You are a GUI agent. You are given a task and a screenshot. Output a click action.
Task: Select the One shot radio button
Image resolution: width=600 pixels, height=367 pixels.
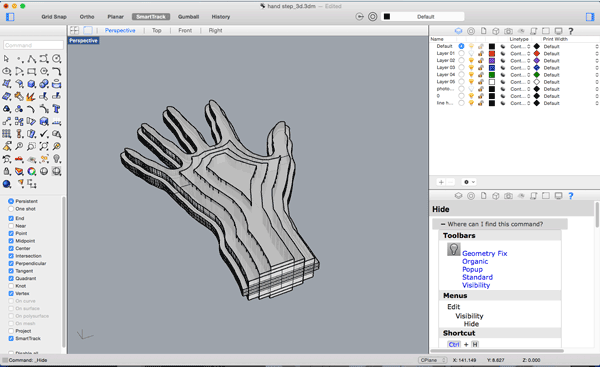11,209
